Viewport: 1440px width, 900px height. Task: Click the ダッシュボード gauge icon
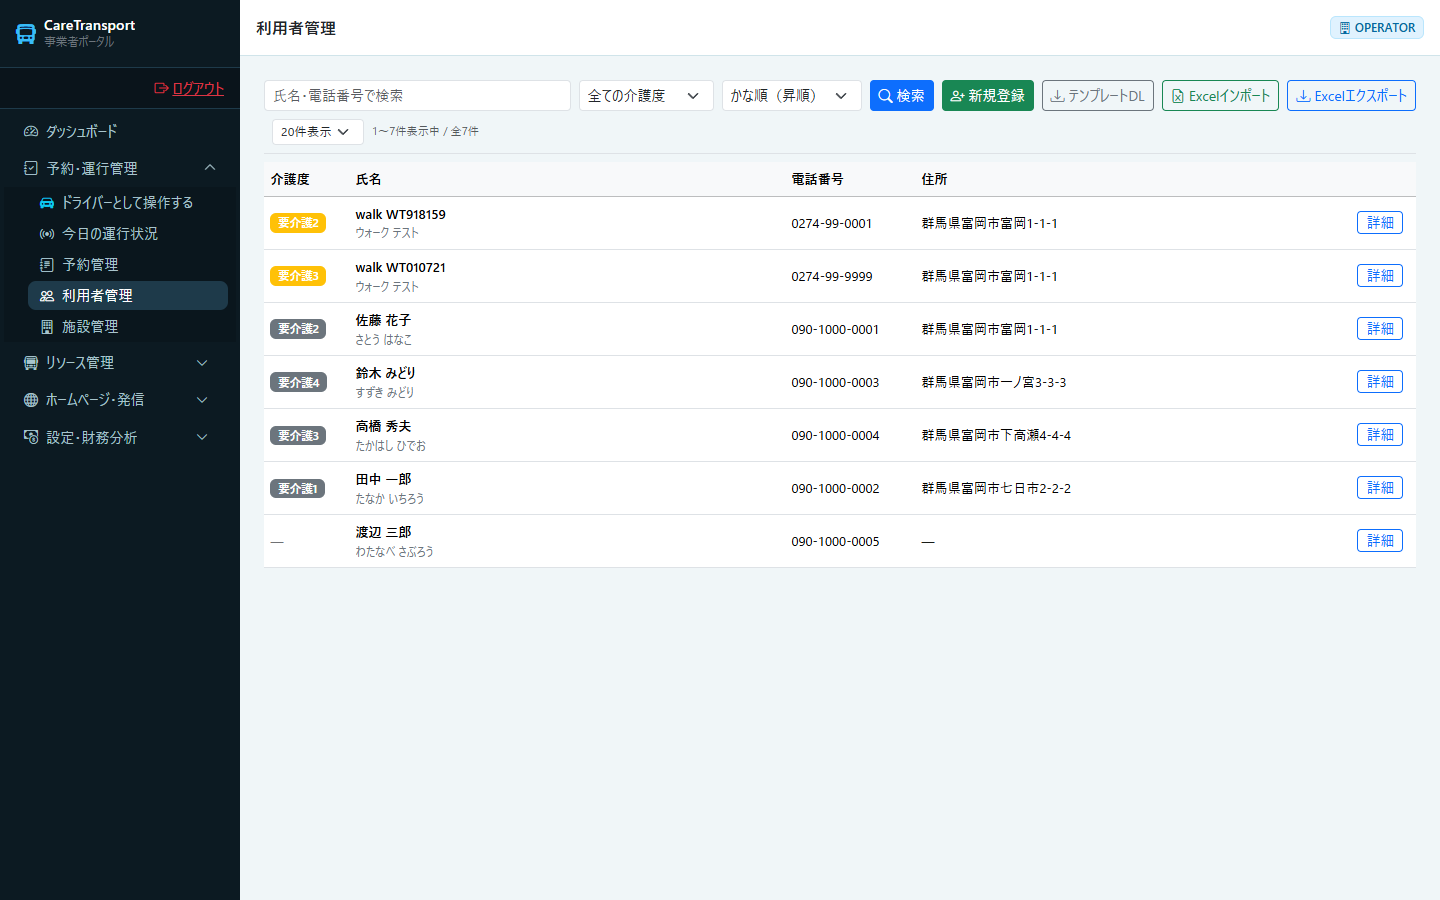31,131
